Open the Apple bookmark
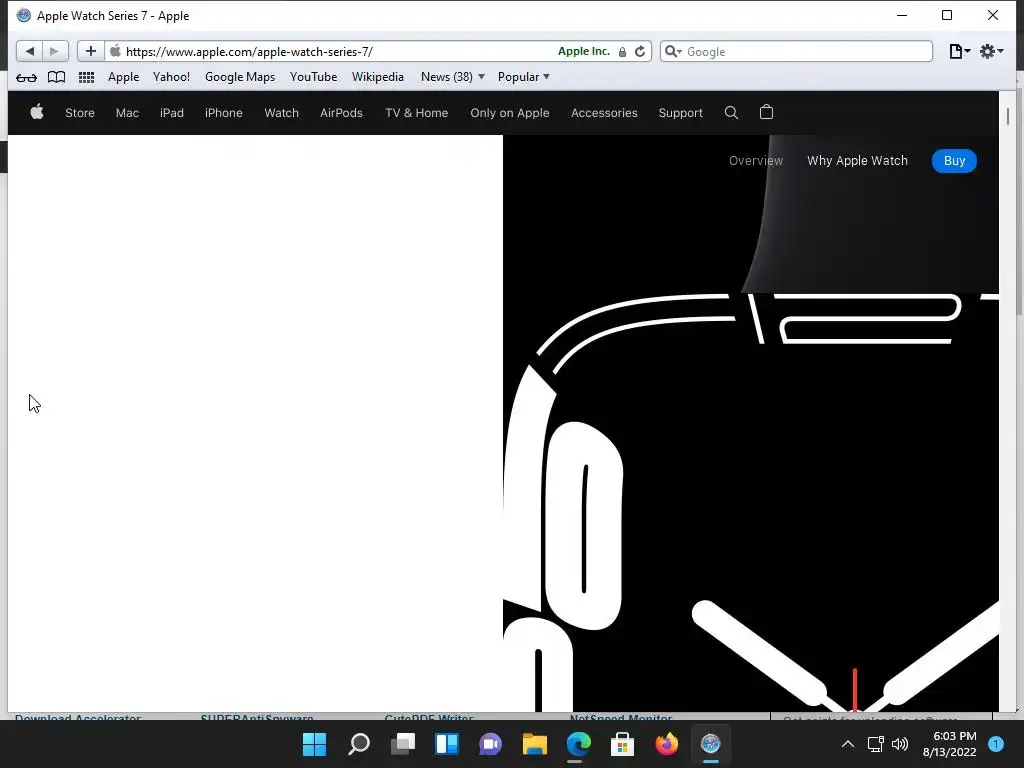 pos(123,77)
